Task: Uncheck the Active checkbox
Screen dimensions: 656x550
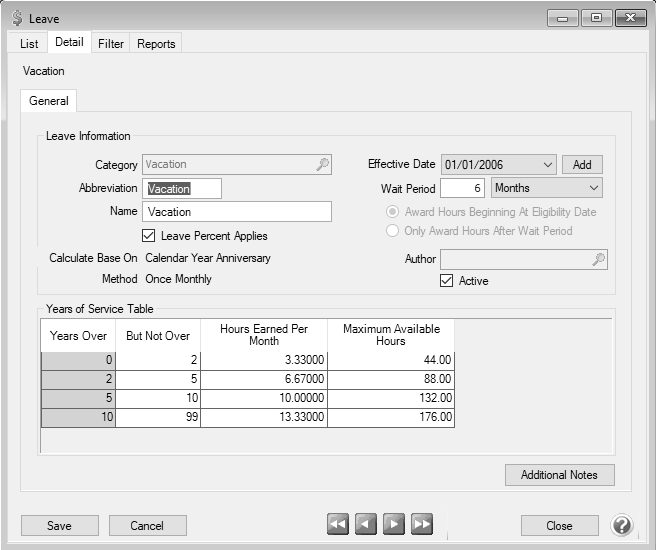Action: pyautogui.click(x=446, y=280)
